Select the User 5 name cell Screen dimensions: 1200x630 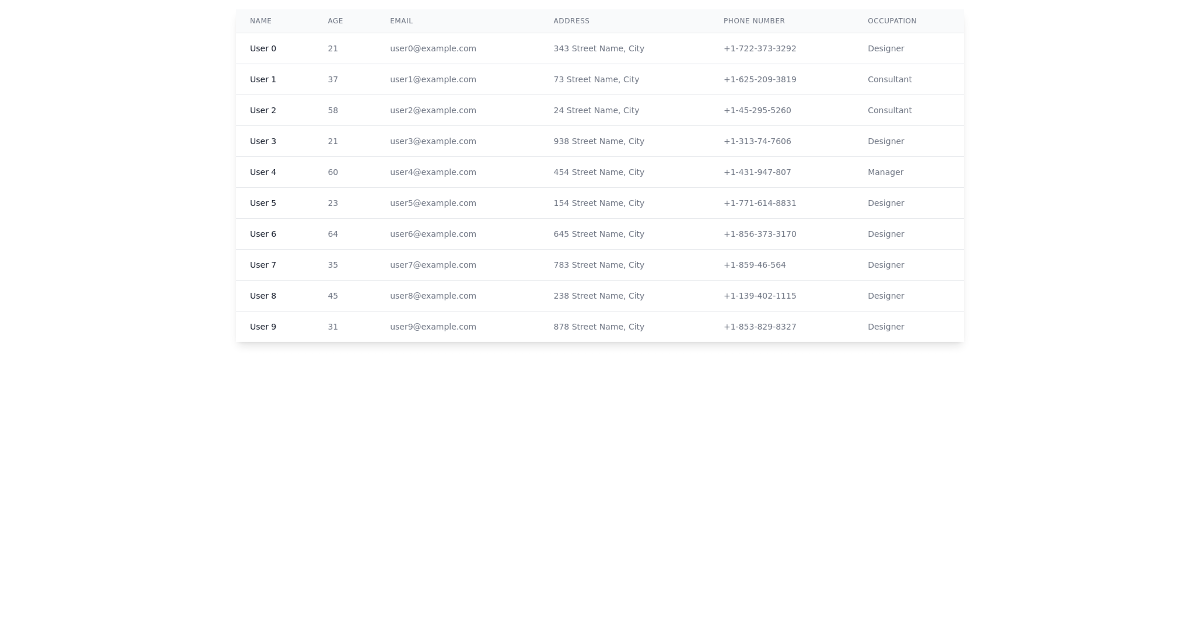click(263, 204)
